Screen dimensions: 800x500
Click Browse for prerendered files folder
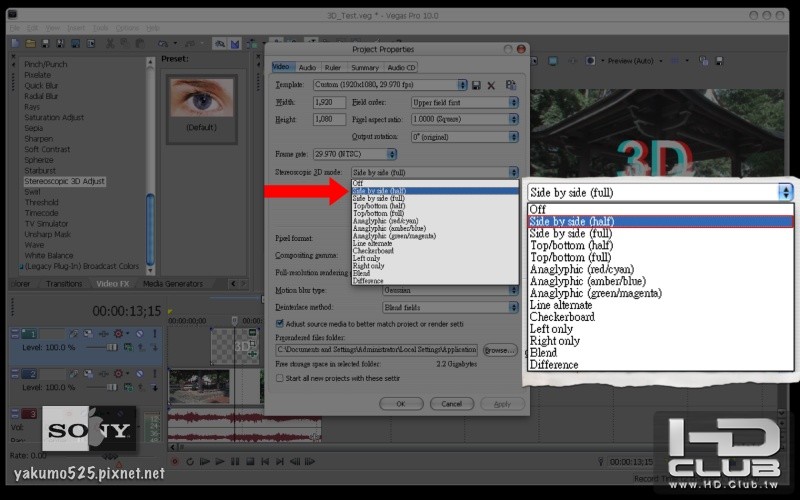498,351
